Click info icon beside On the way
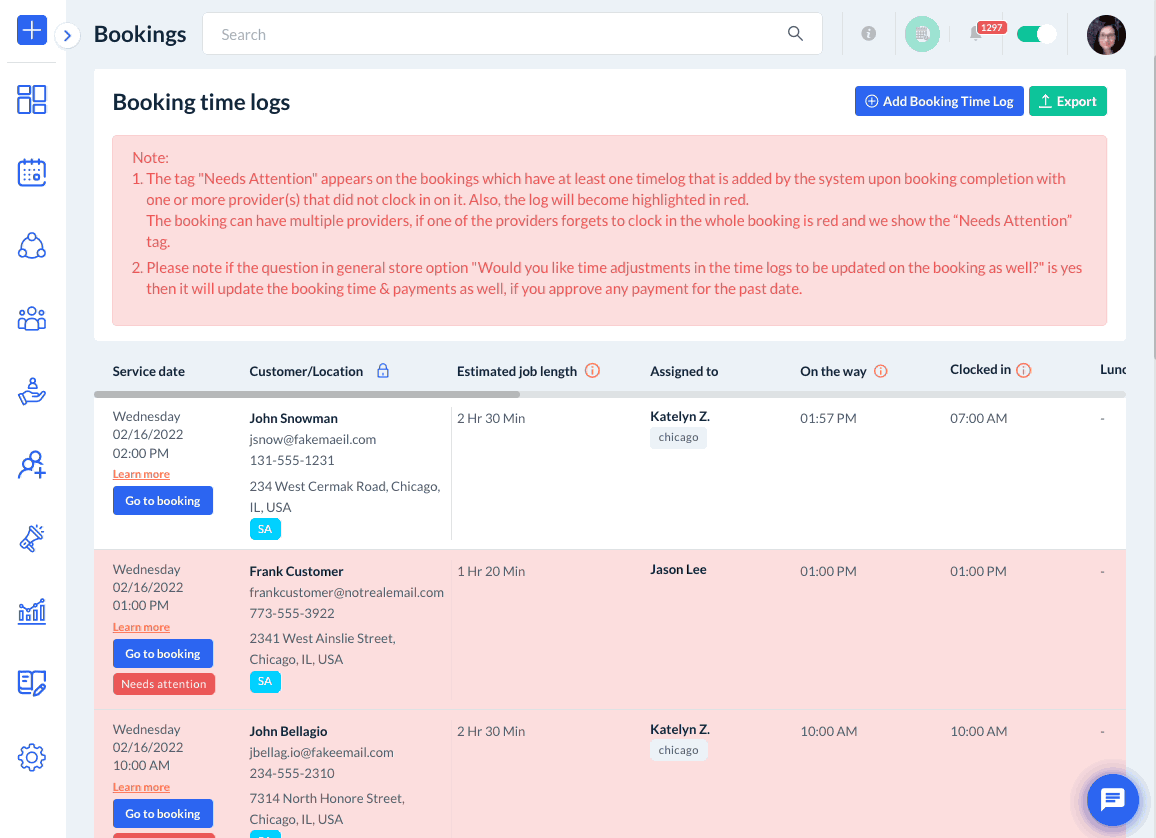Viewport: 1156px width, 838px height. coord(880,371)
